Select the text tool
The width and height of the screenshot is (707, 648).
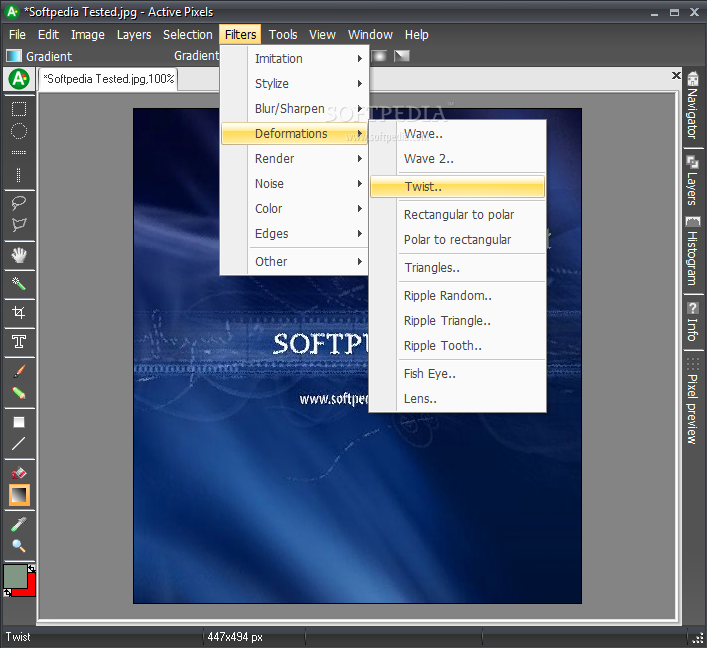pyautogui.click(x=18, y=341)
